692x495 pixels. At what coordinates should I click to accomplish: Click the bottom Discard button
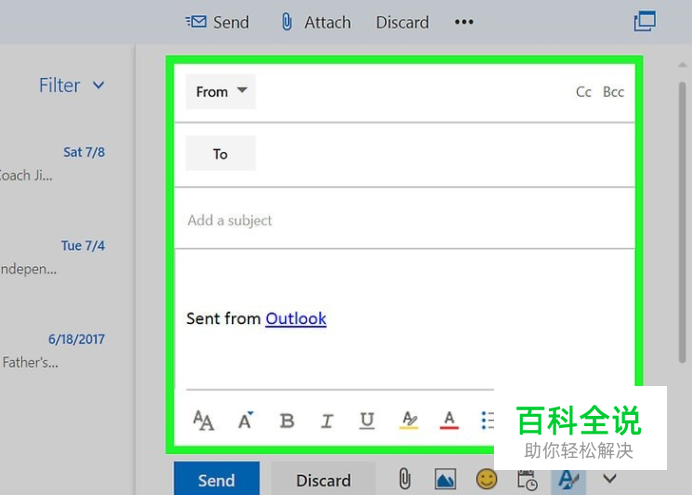click(x=323, y=479)
